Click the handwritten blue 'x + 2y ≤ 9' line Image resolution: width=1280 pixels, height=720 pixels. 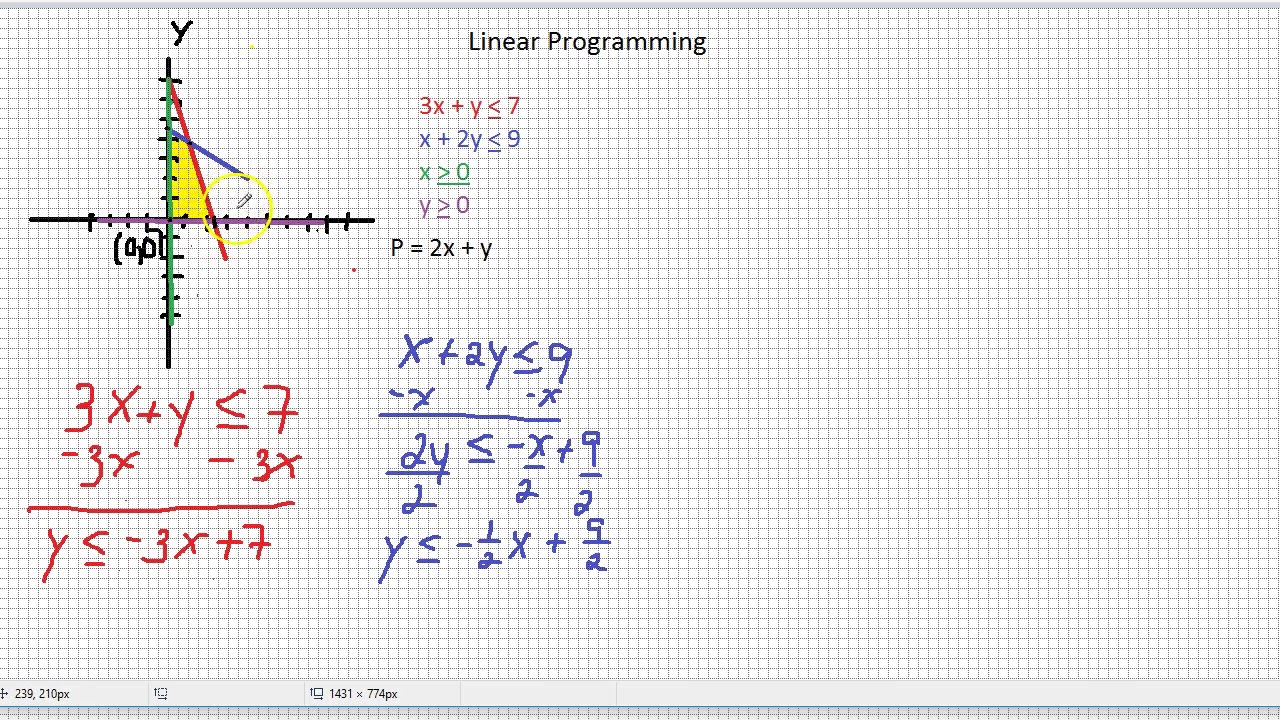pos(486,360)
